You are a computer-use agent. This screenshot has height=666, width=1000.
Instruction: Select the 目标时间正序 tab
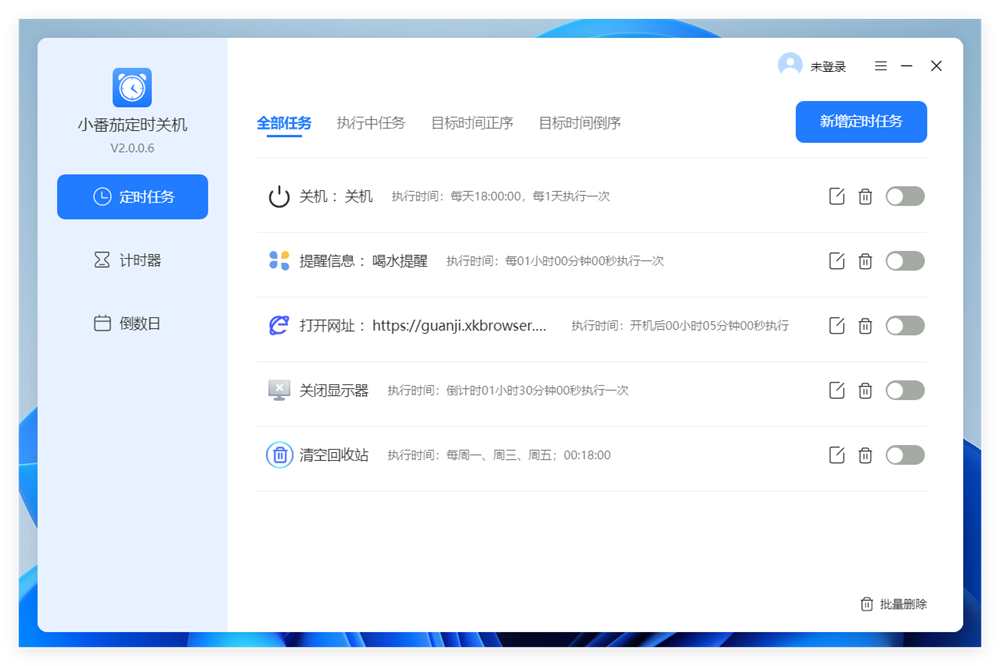pos(472,123)
